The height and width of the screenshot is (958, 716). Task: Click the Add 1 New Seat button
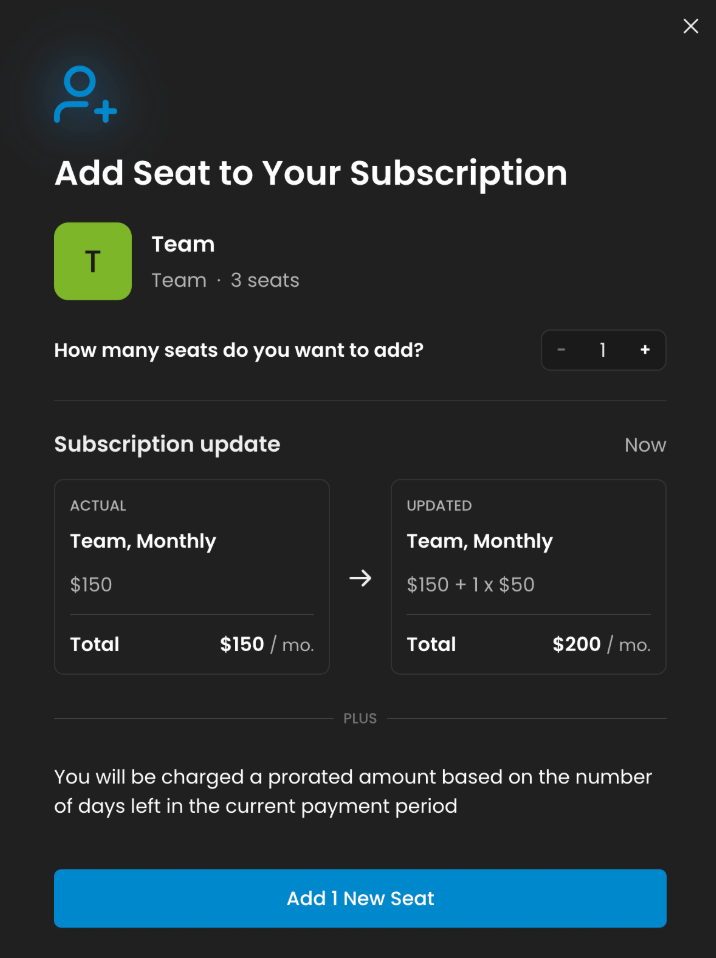pos(360,898)
